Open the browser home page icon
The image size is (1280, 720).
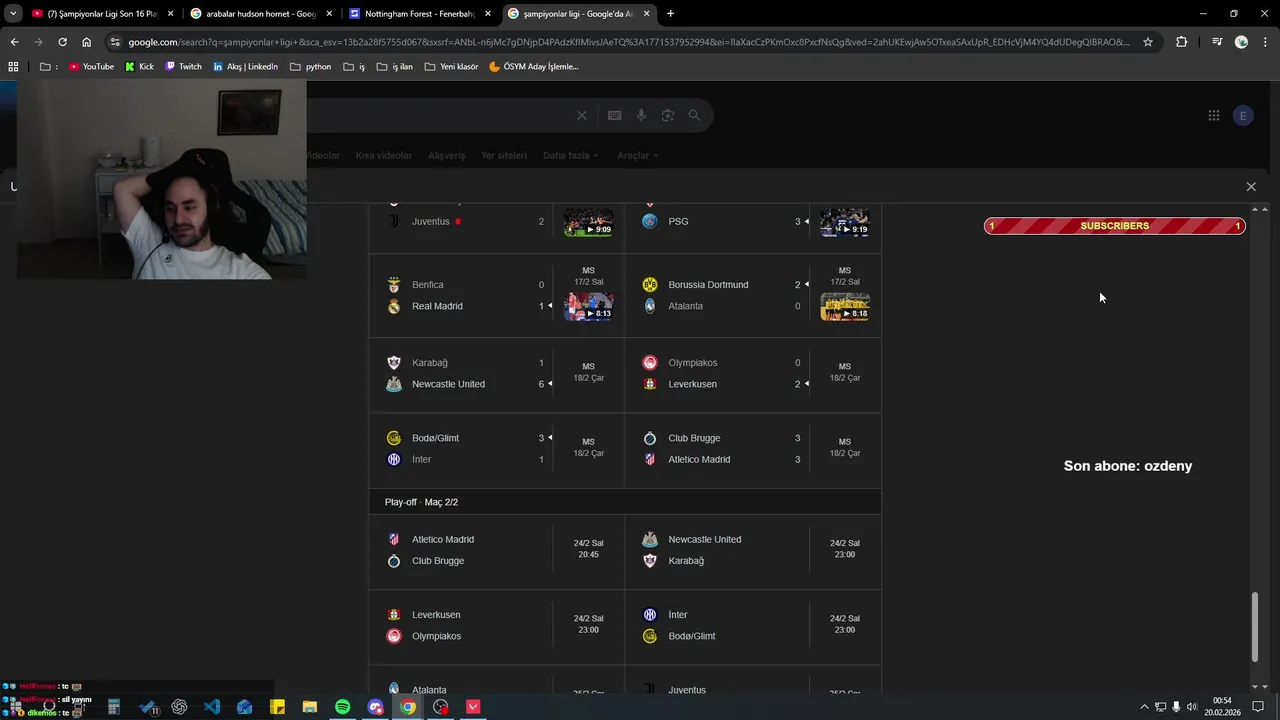(86, 42)
